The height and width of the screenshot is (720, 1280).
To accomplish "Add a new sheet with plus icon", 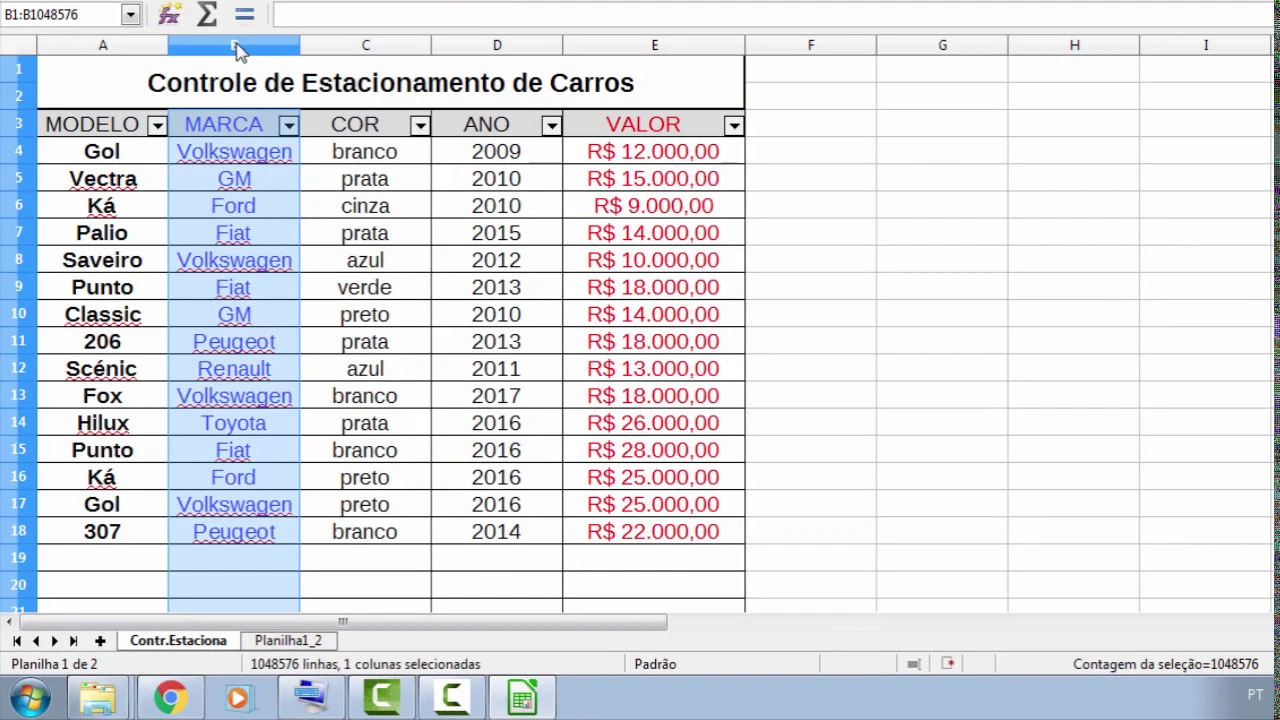I will coord(100,641).
